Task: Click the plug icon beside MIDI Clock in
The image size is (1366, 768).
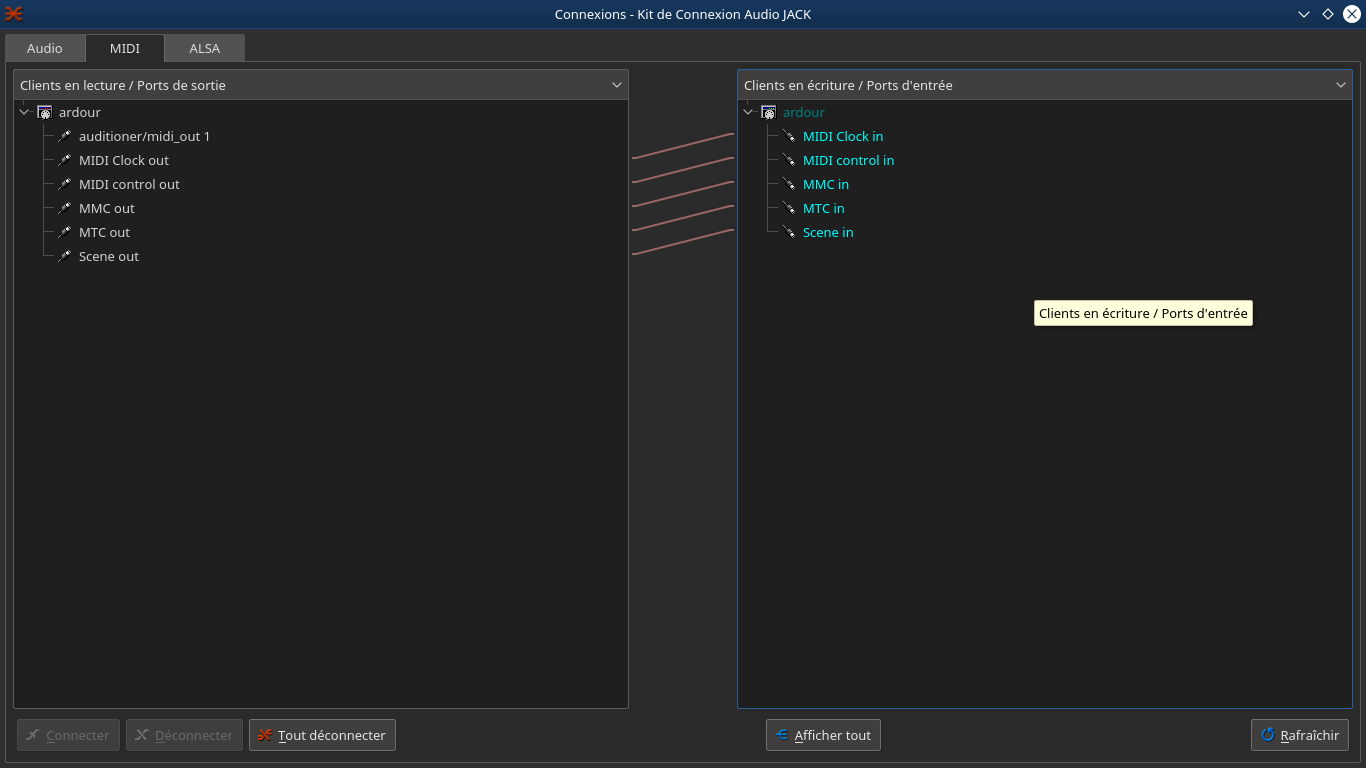Action: [788, 136]
